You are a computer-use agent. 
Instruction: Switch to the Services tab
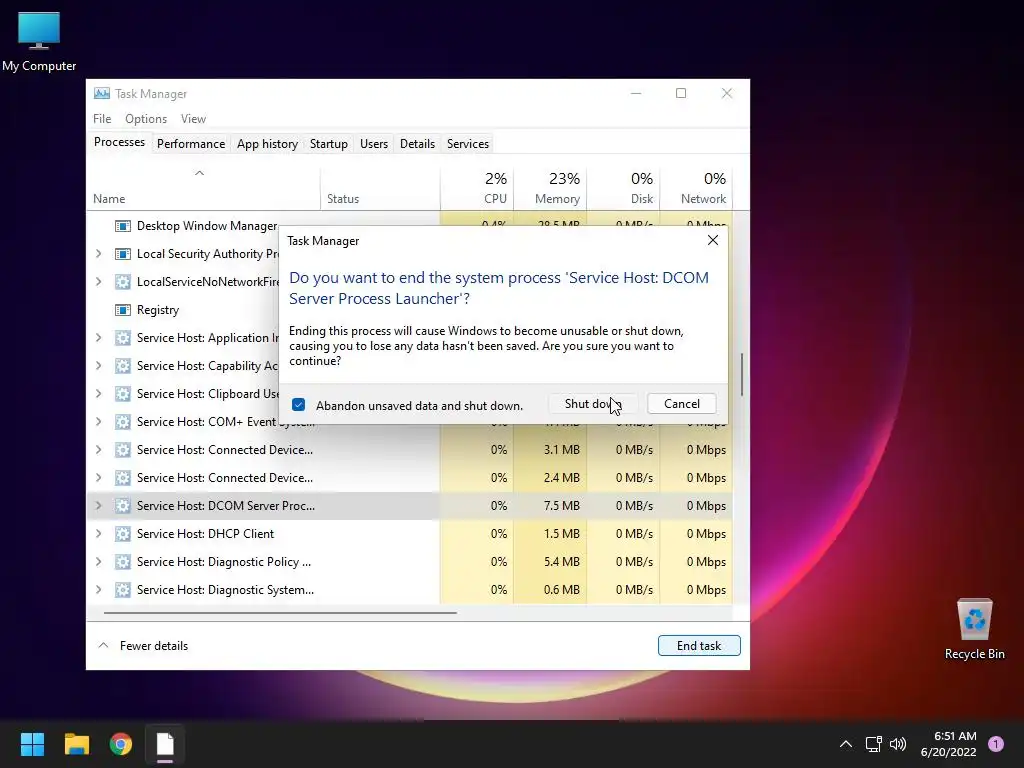(x=468, y=144)
